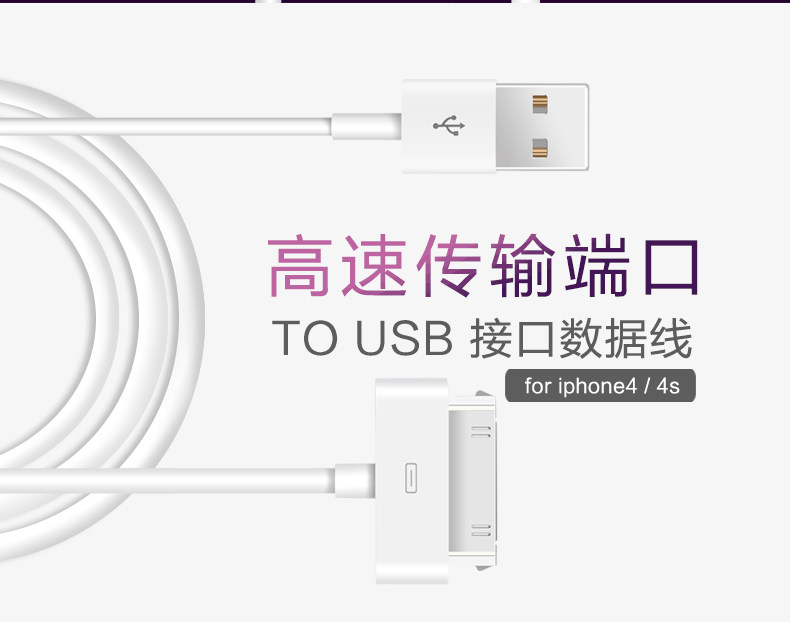The height and width of the screenshot is (622, 790).
Task: Select the lower gold contact in USB plug
Action: (x=540, y=149)
